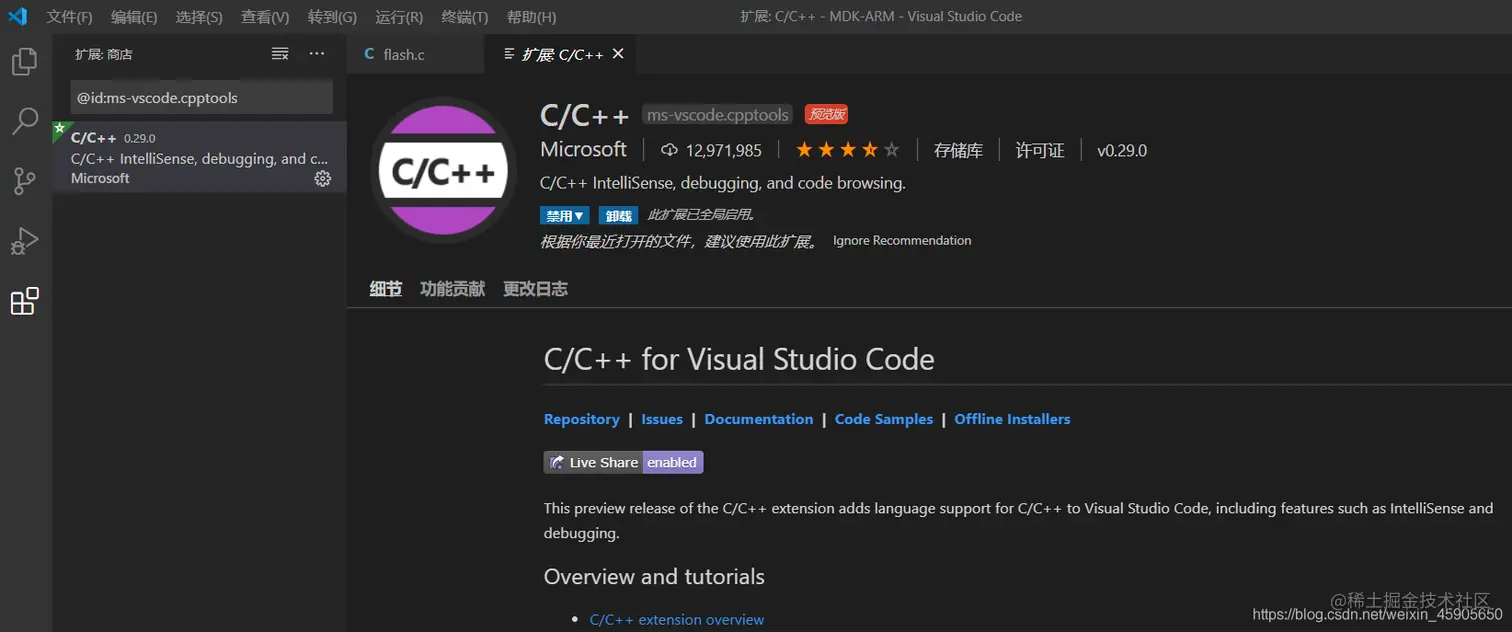Click the large C/C++ extension logo
This screenshot has width=1512, height=632.
(444, 172)
